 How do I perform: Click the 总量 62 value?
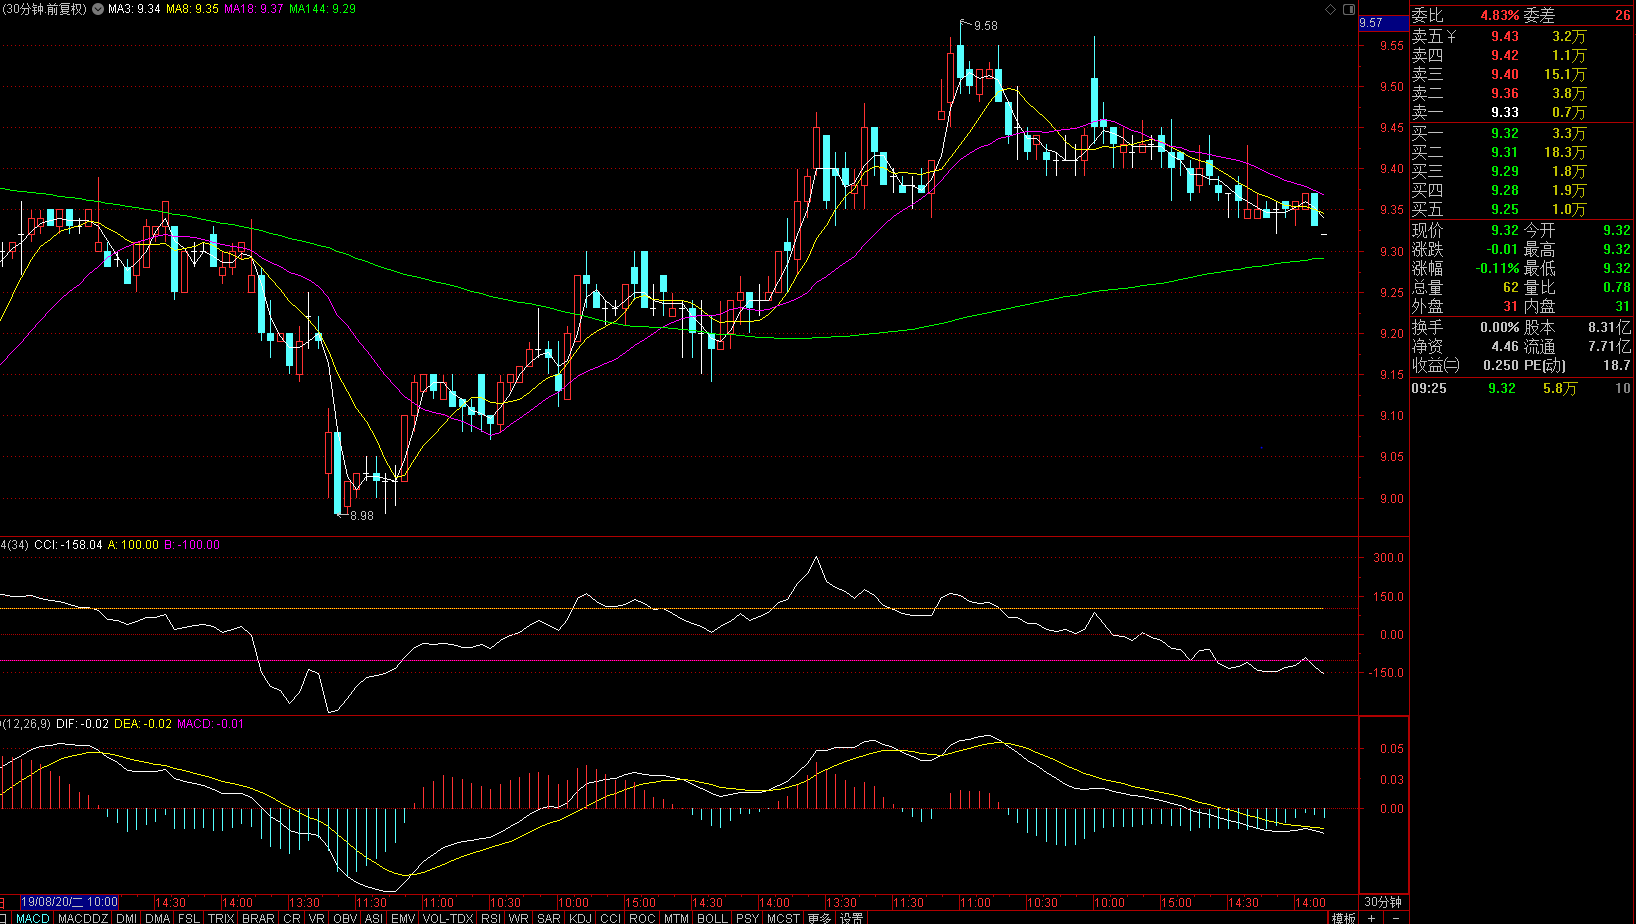(x=1511, y=287)
